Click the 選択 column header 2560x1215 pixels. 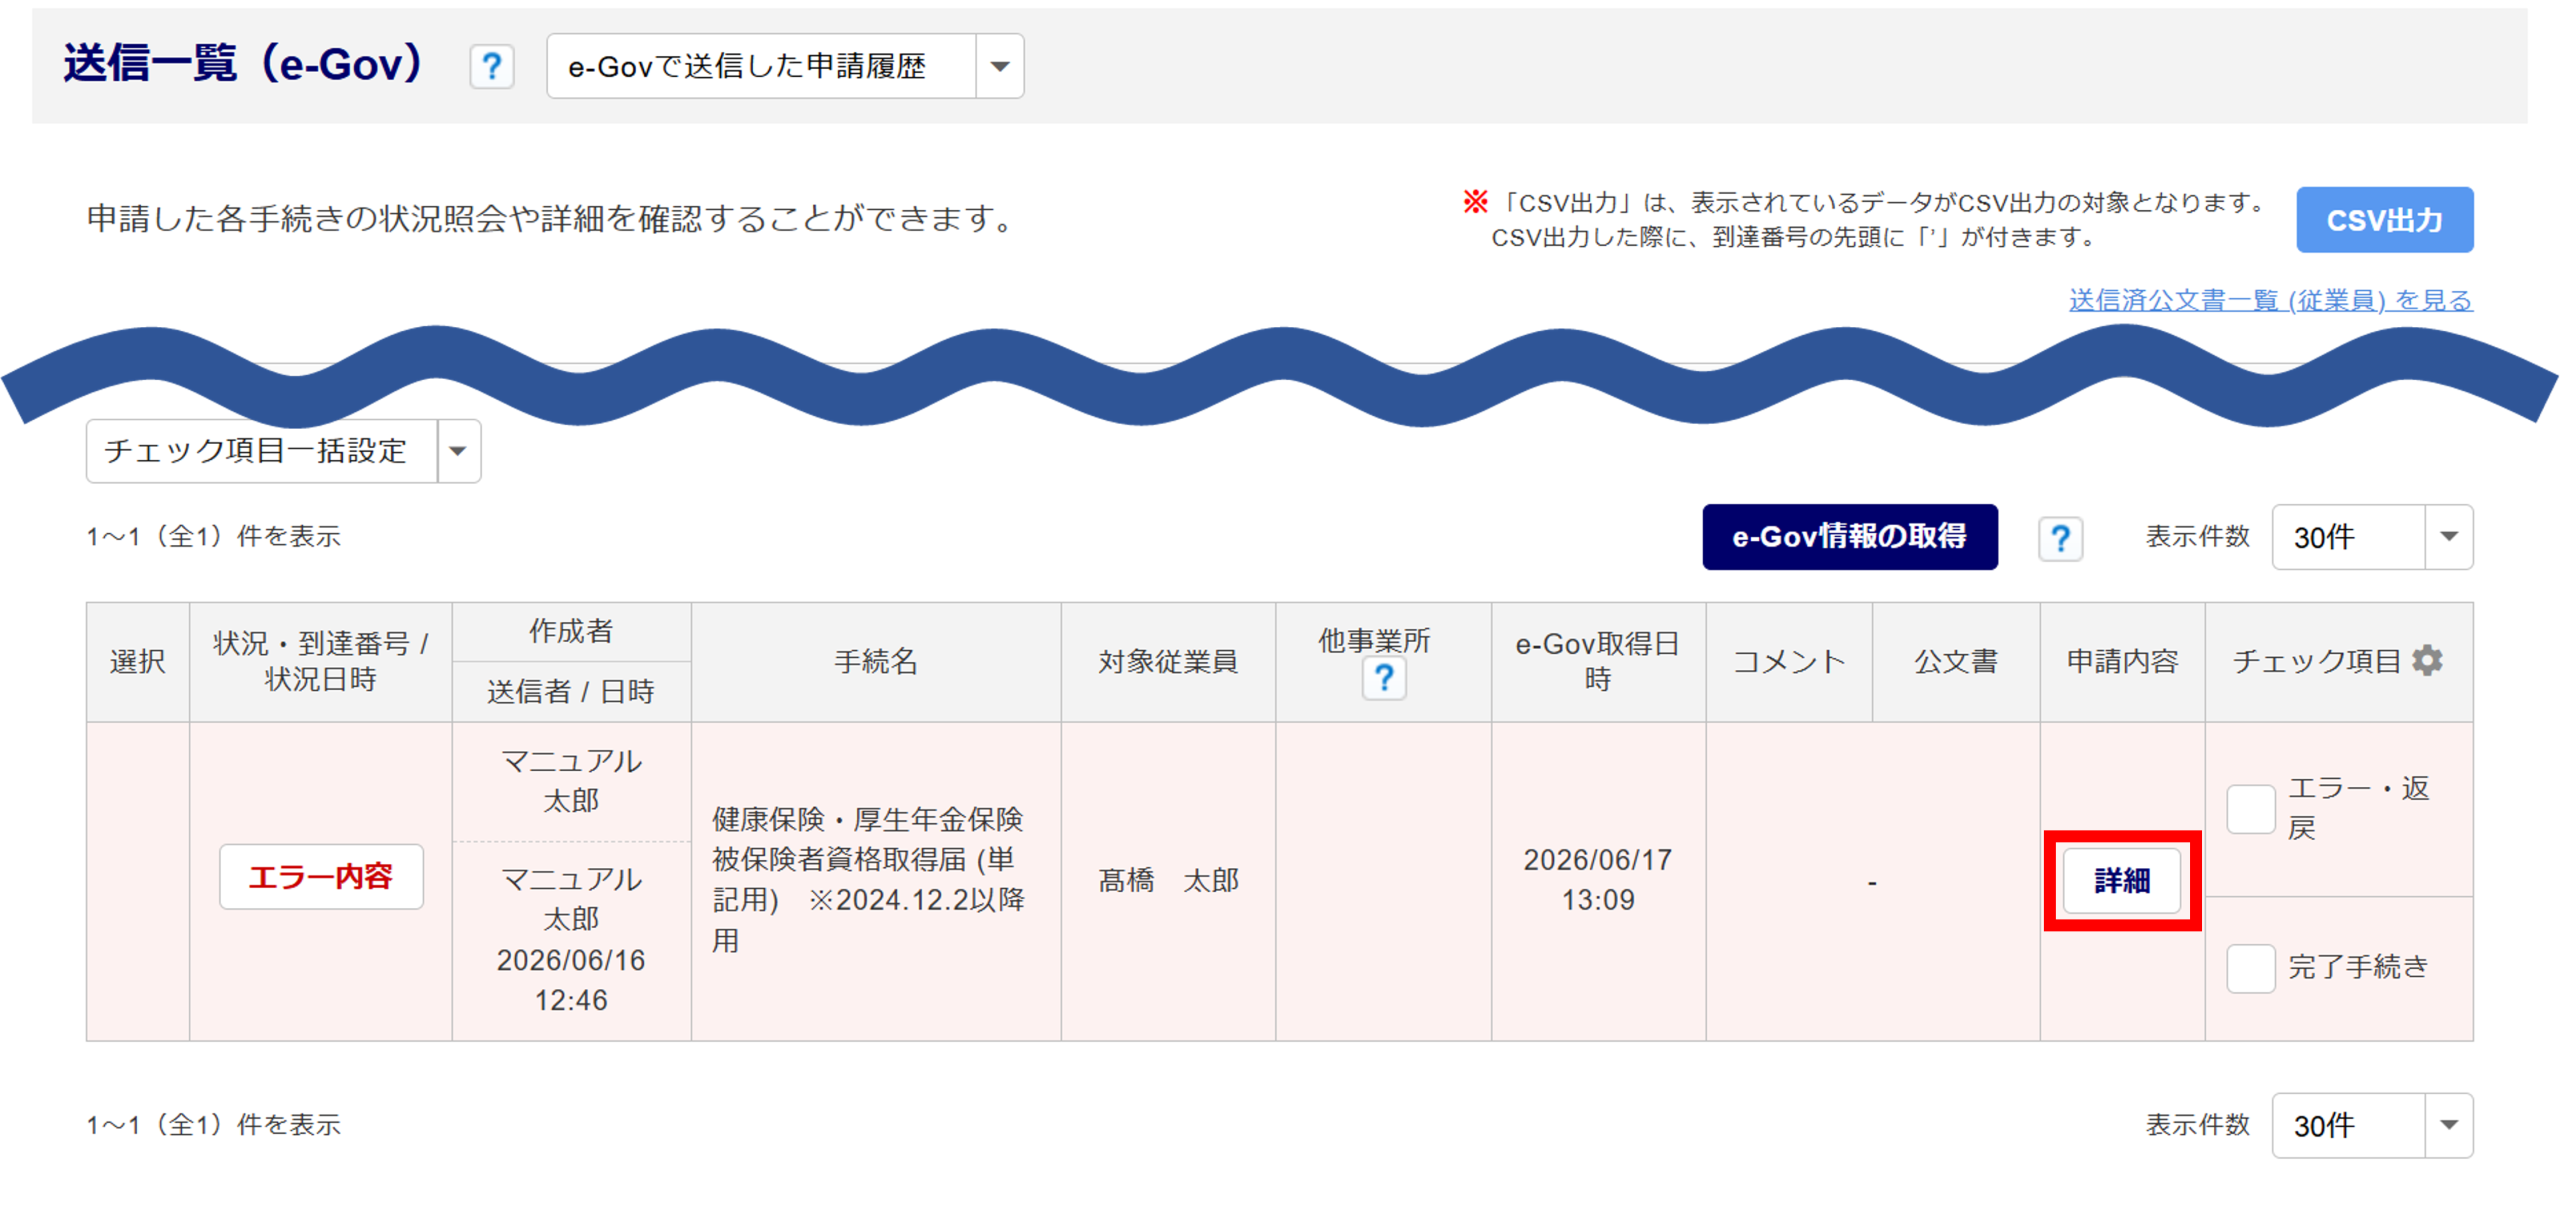(137, 661)
